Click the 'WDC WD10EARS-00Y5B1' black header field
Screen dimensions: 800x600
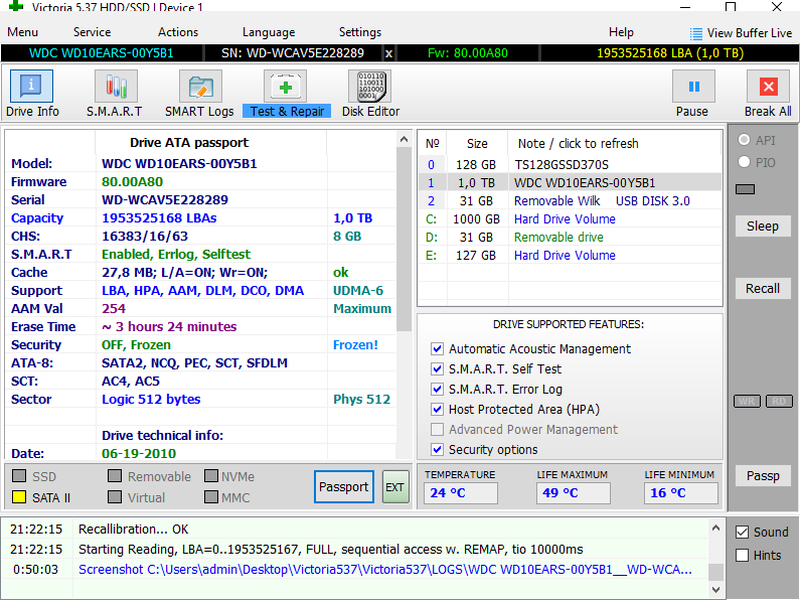(102, 53)
